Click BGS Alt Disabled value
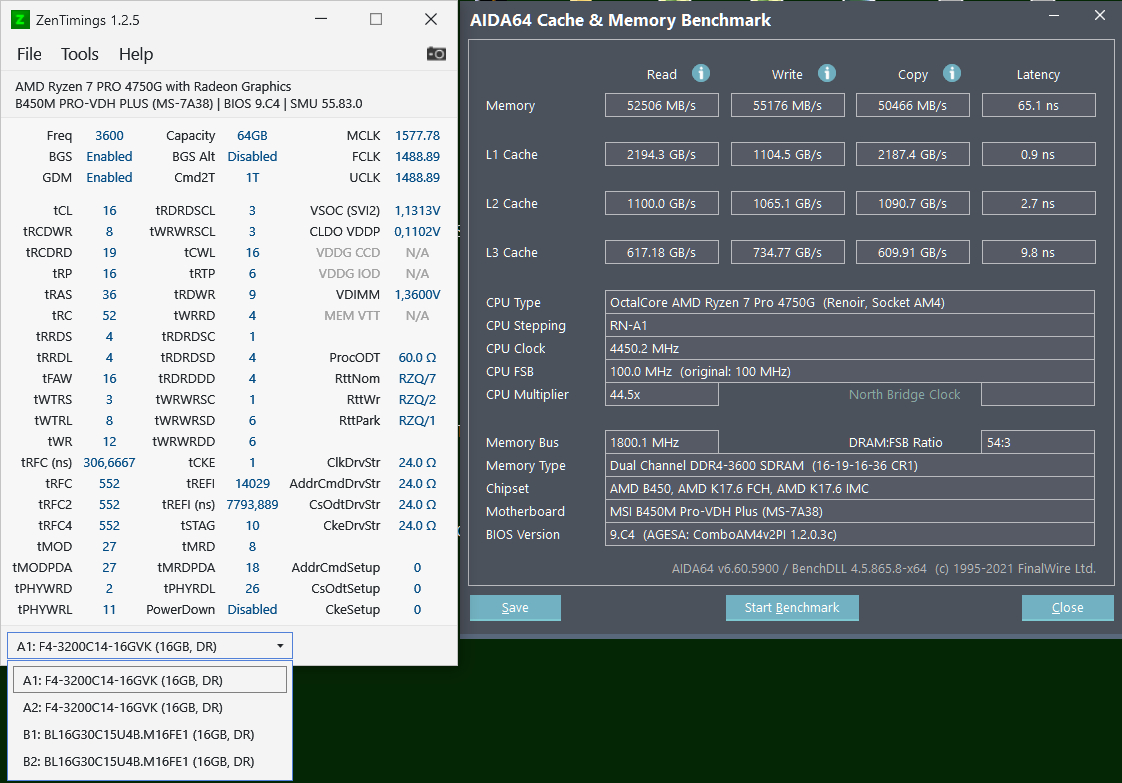This screenshot has height=783, width=1122. [253, 156]
